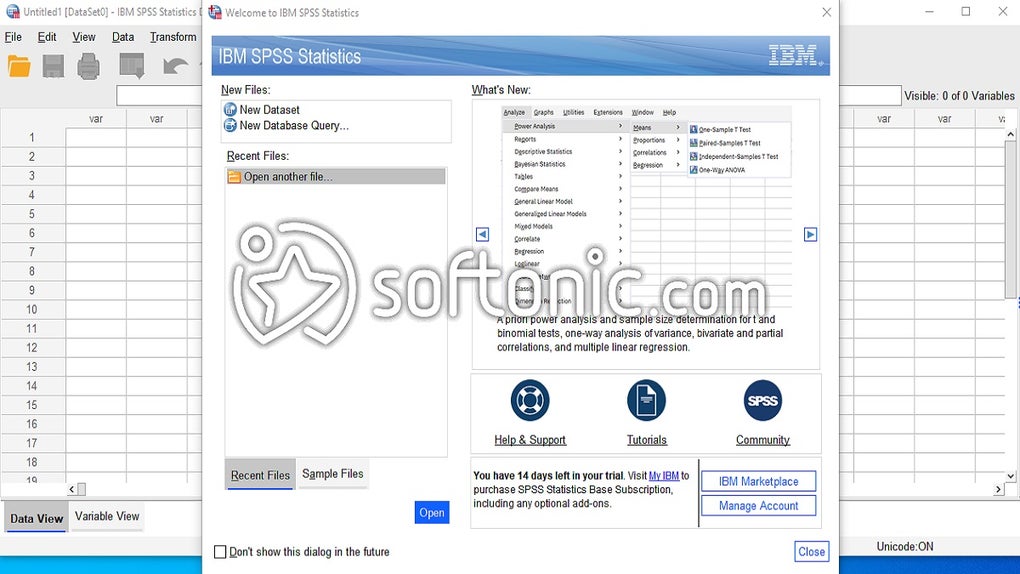The width and height of the screenshot is (1020, 574).
Task: Click the first var column header
Action: click(96, 118)
